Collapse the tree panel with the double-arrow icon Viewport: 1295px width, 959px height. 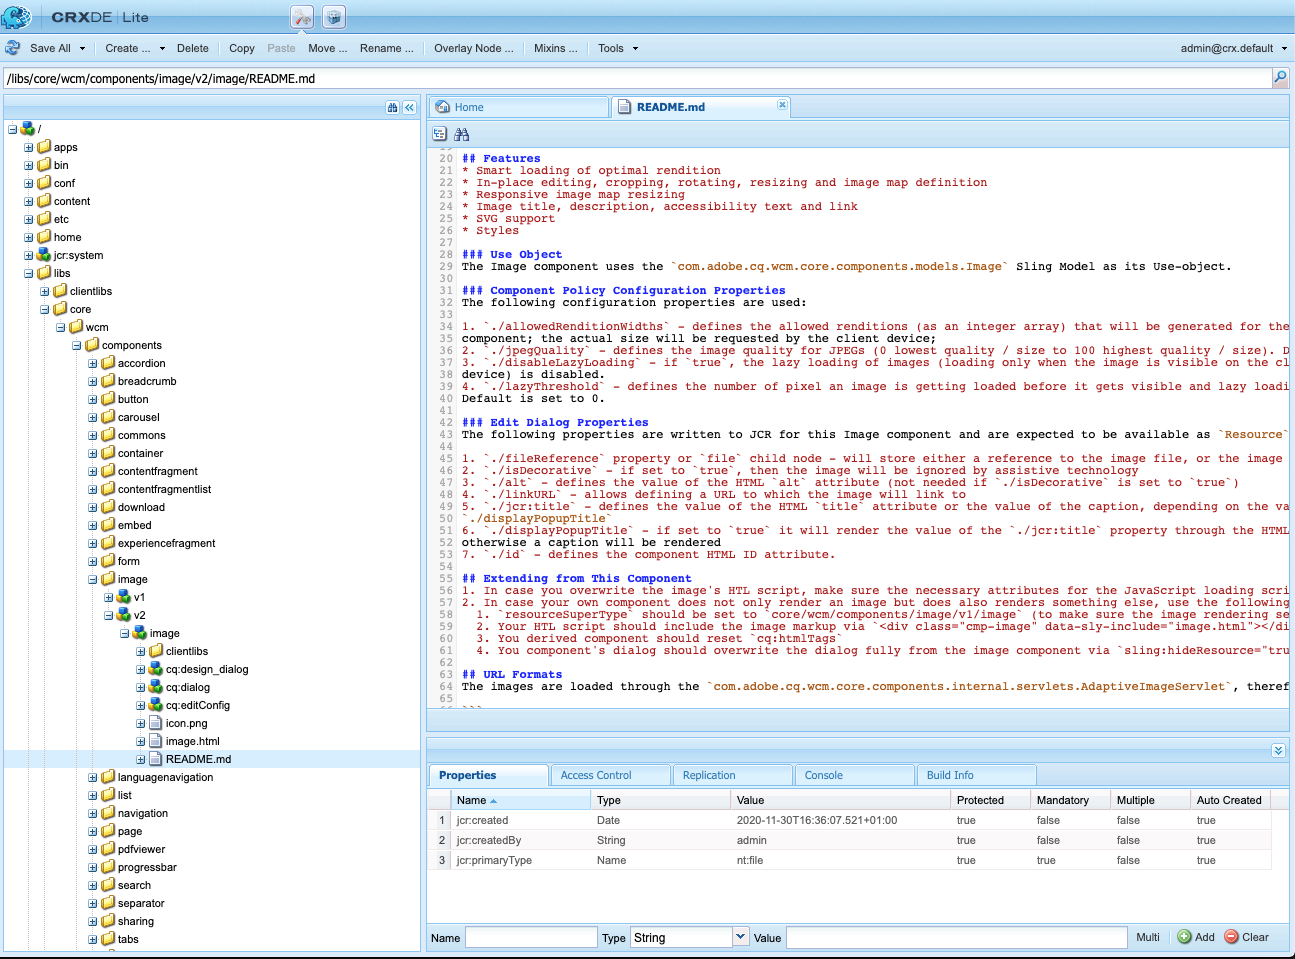(x=409, y=107)
